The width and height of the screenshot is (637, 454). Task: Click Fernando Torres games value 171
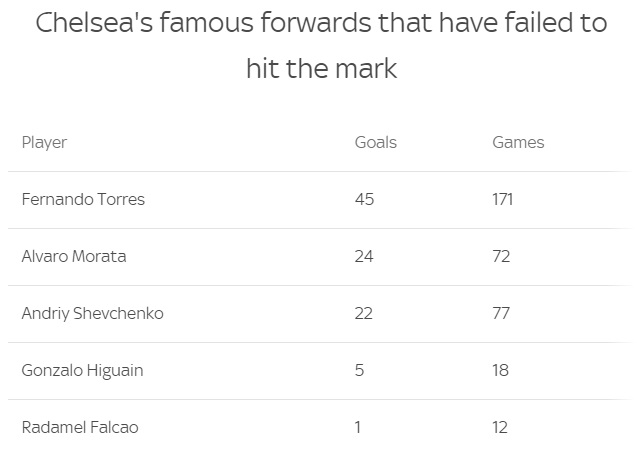coord(503,199)
